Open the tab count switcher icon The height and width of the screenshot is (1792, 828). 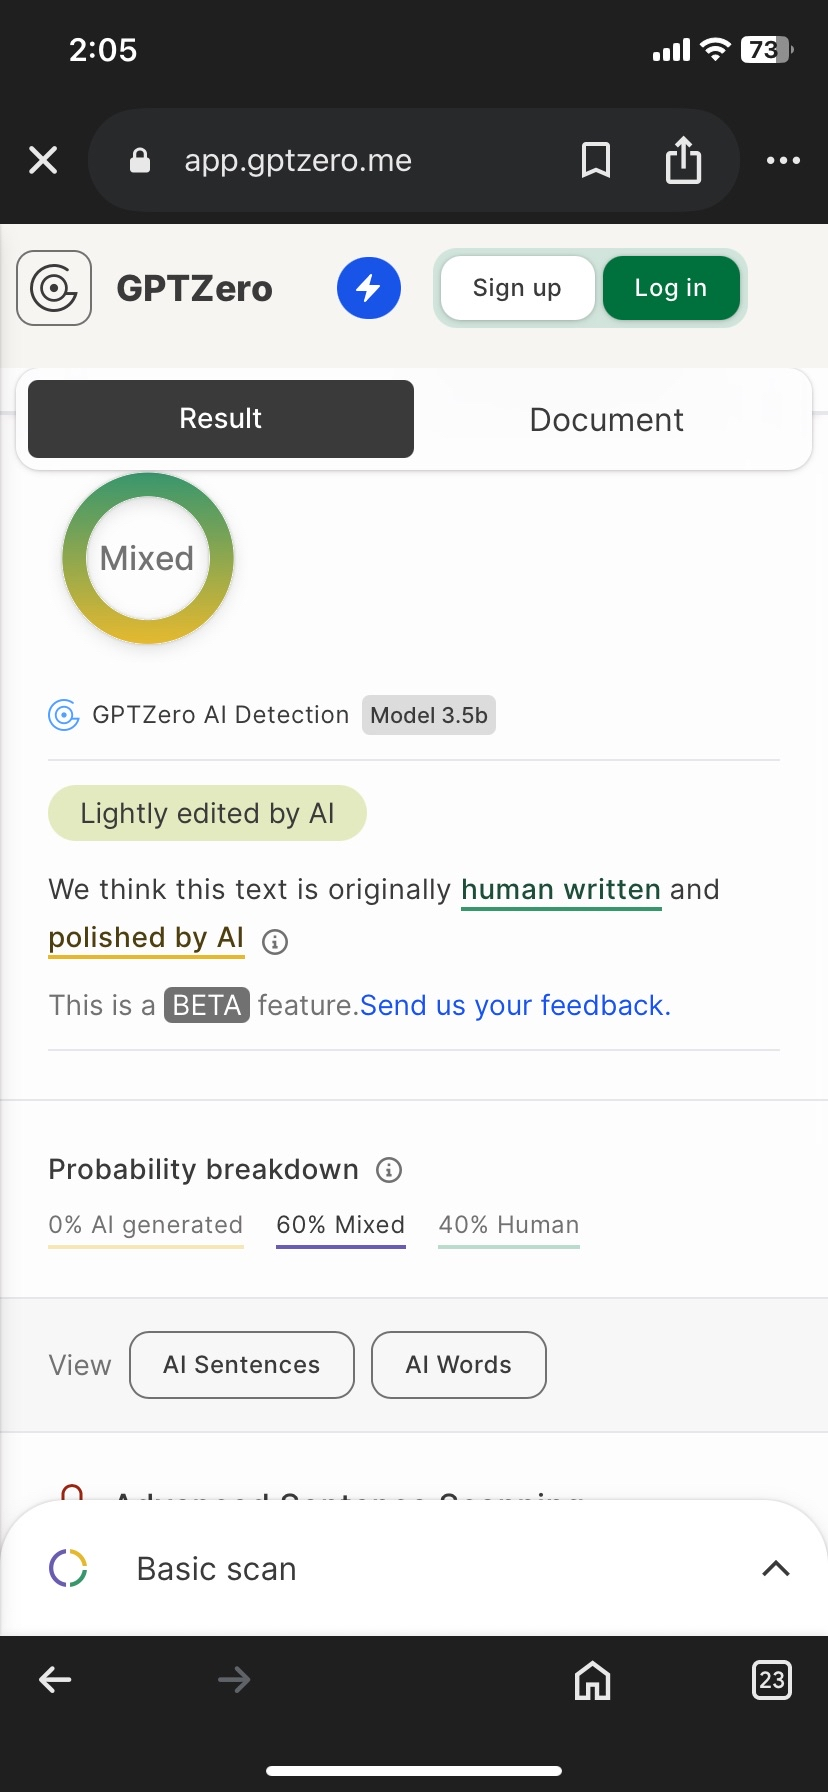tap(771, 1680)
